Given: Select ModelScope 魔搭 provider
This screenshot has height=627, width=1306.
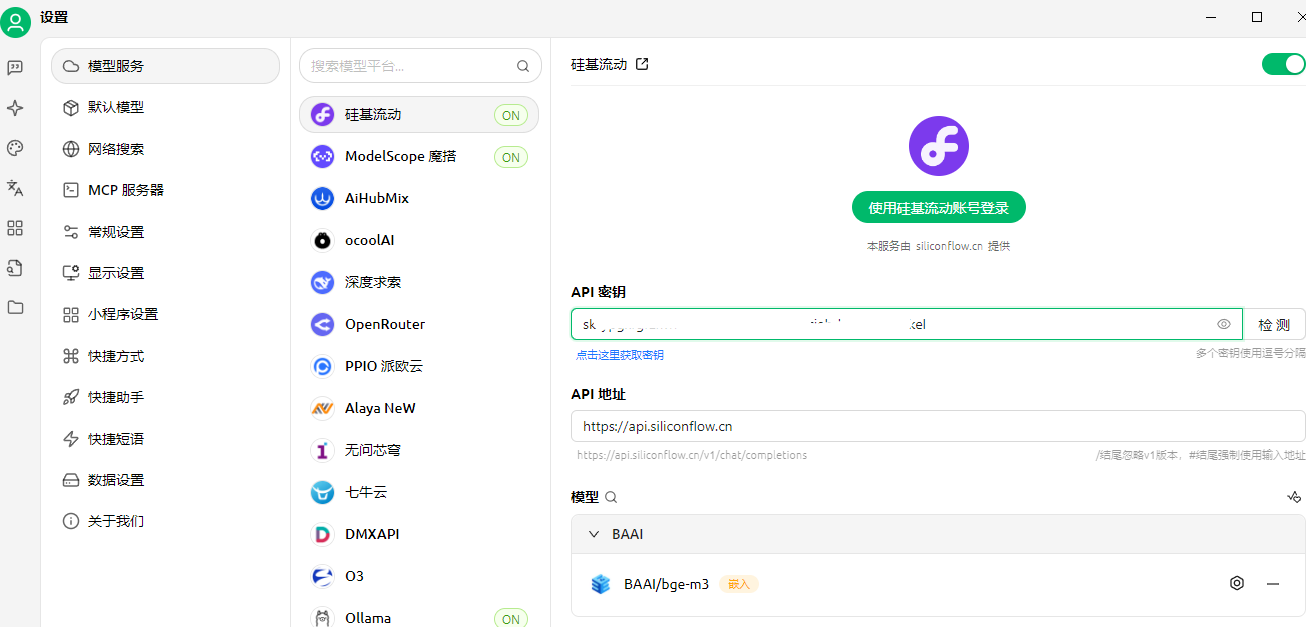Looking at the screenshot, I should click(x=419, y=157).
